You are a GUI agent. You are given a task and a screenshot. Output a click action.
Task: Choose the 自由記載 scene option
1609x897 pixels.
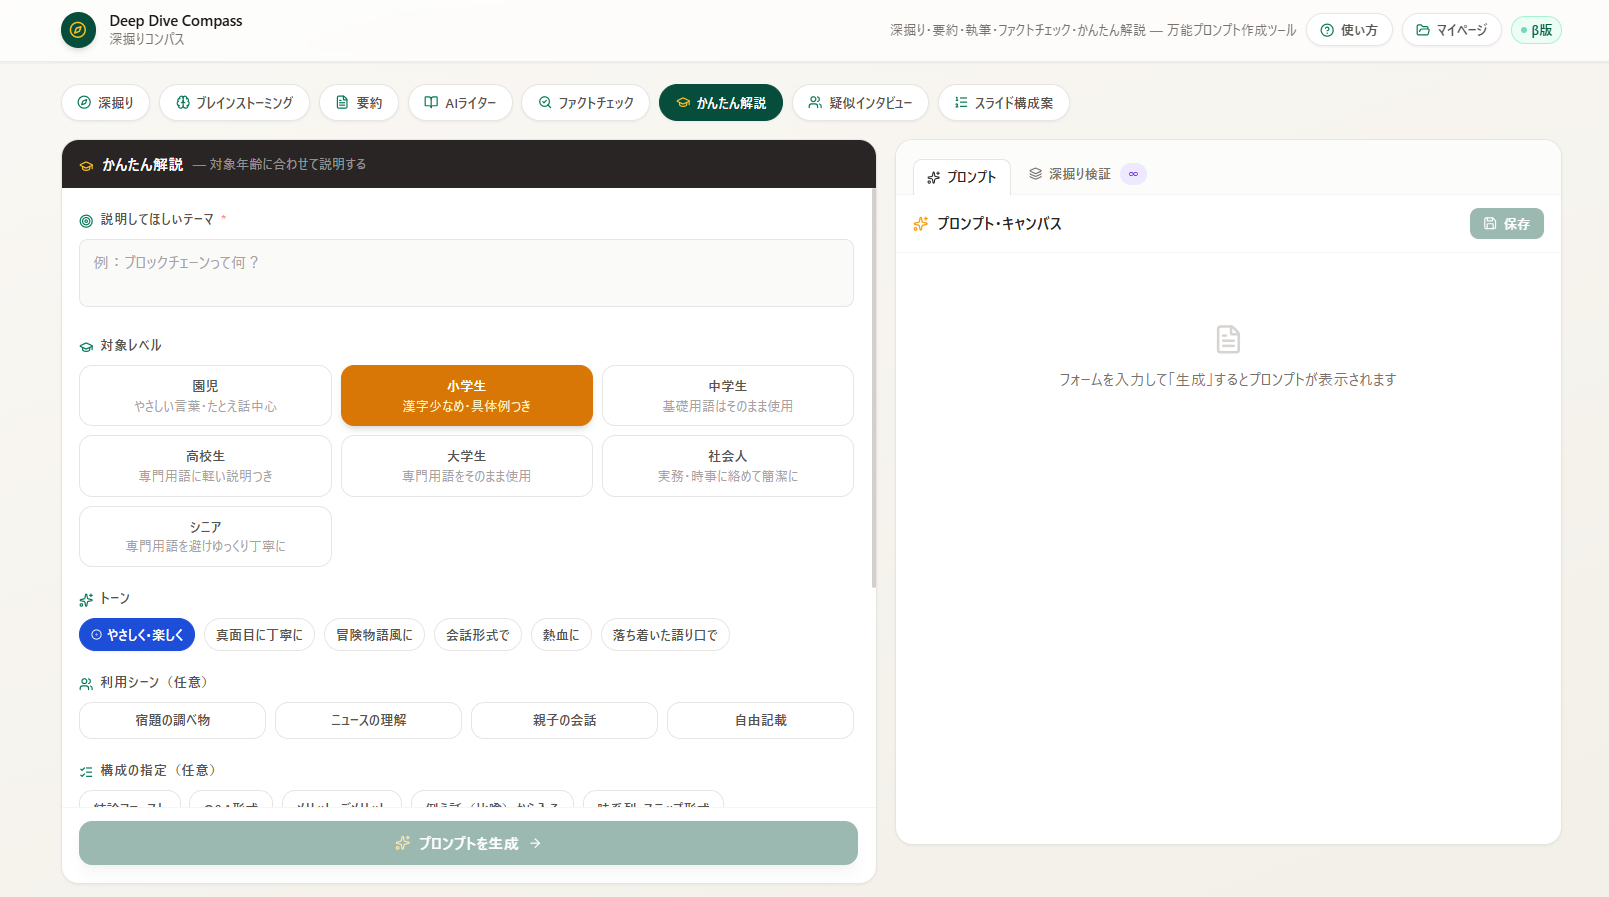pos(760,720)
